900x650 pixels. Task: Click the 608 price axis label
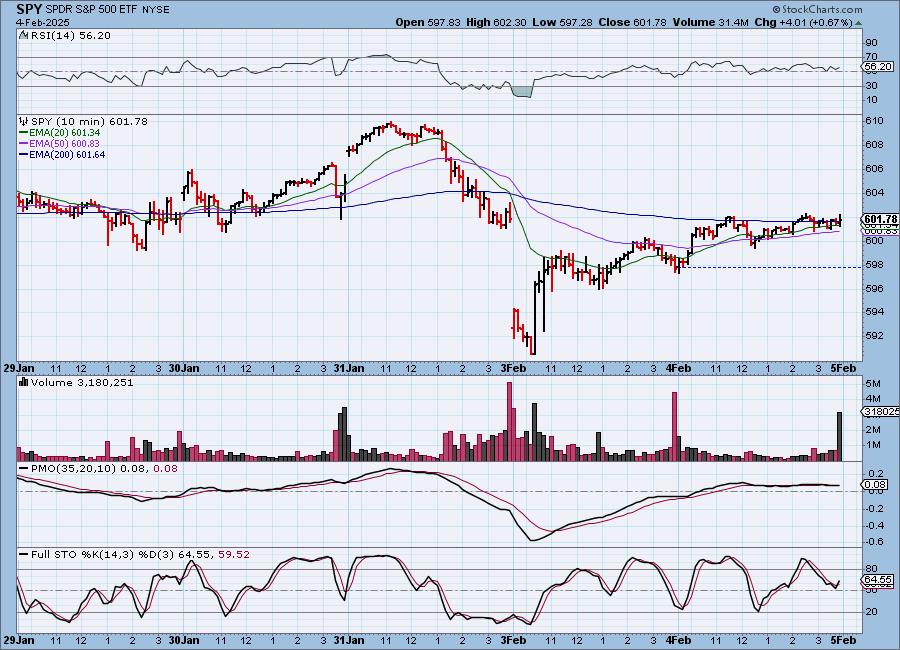tap(875, 145)
